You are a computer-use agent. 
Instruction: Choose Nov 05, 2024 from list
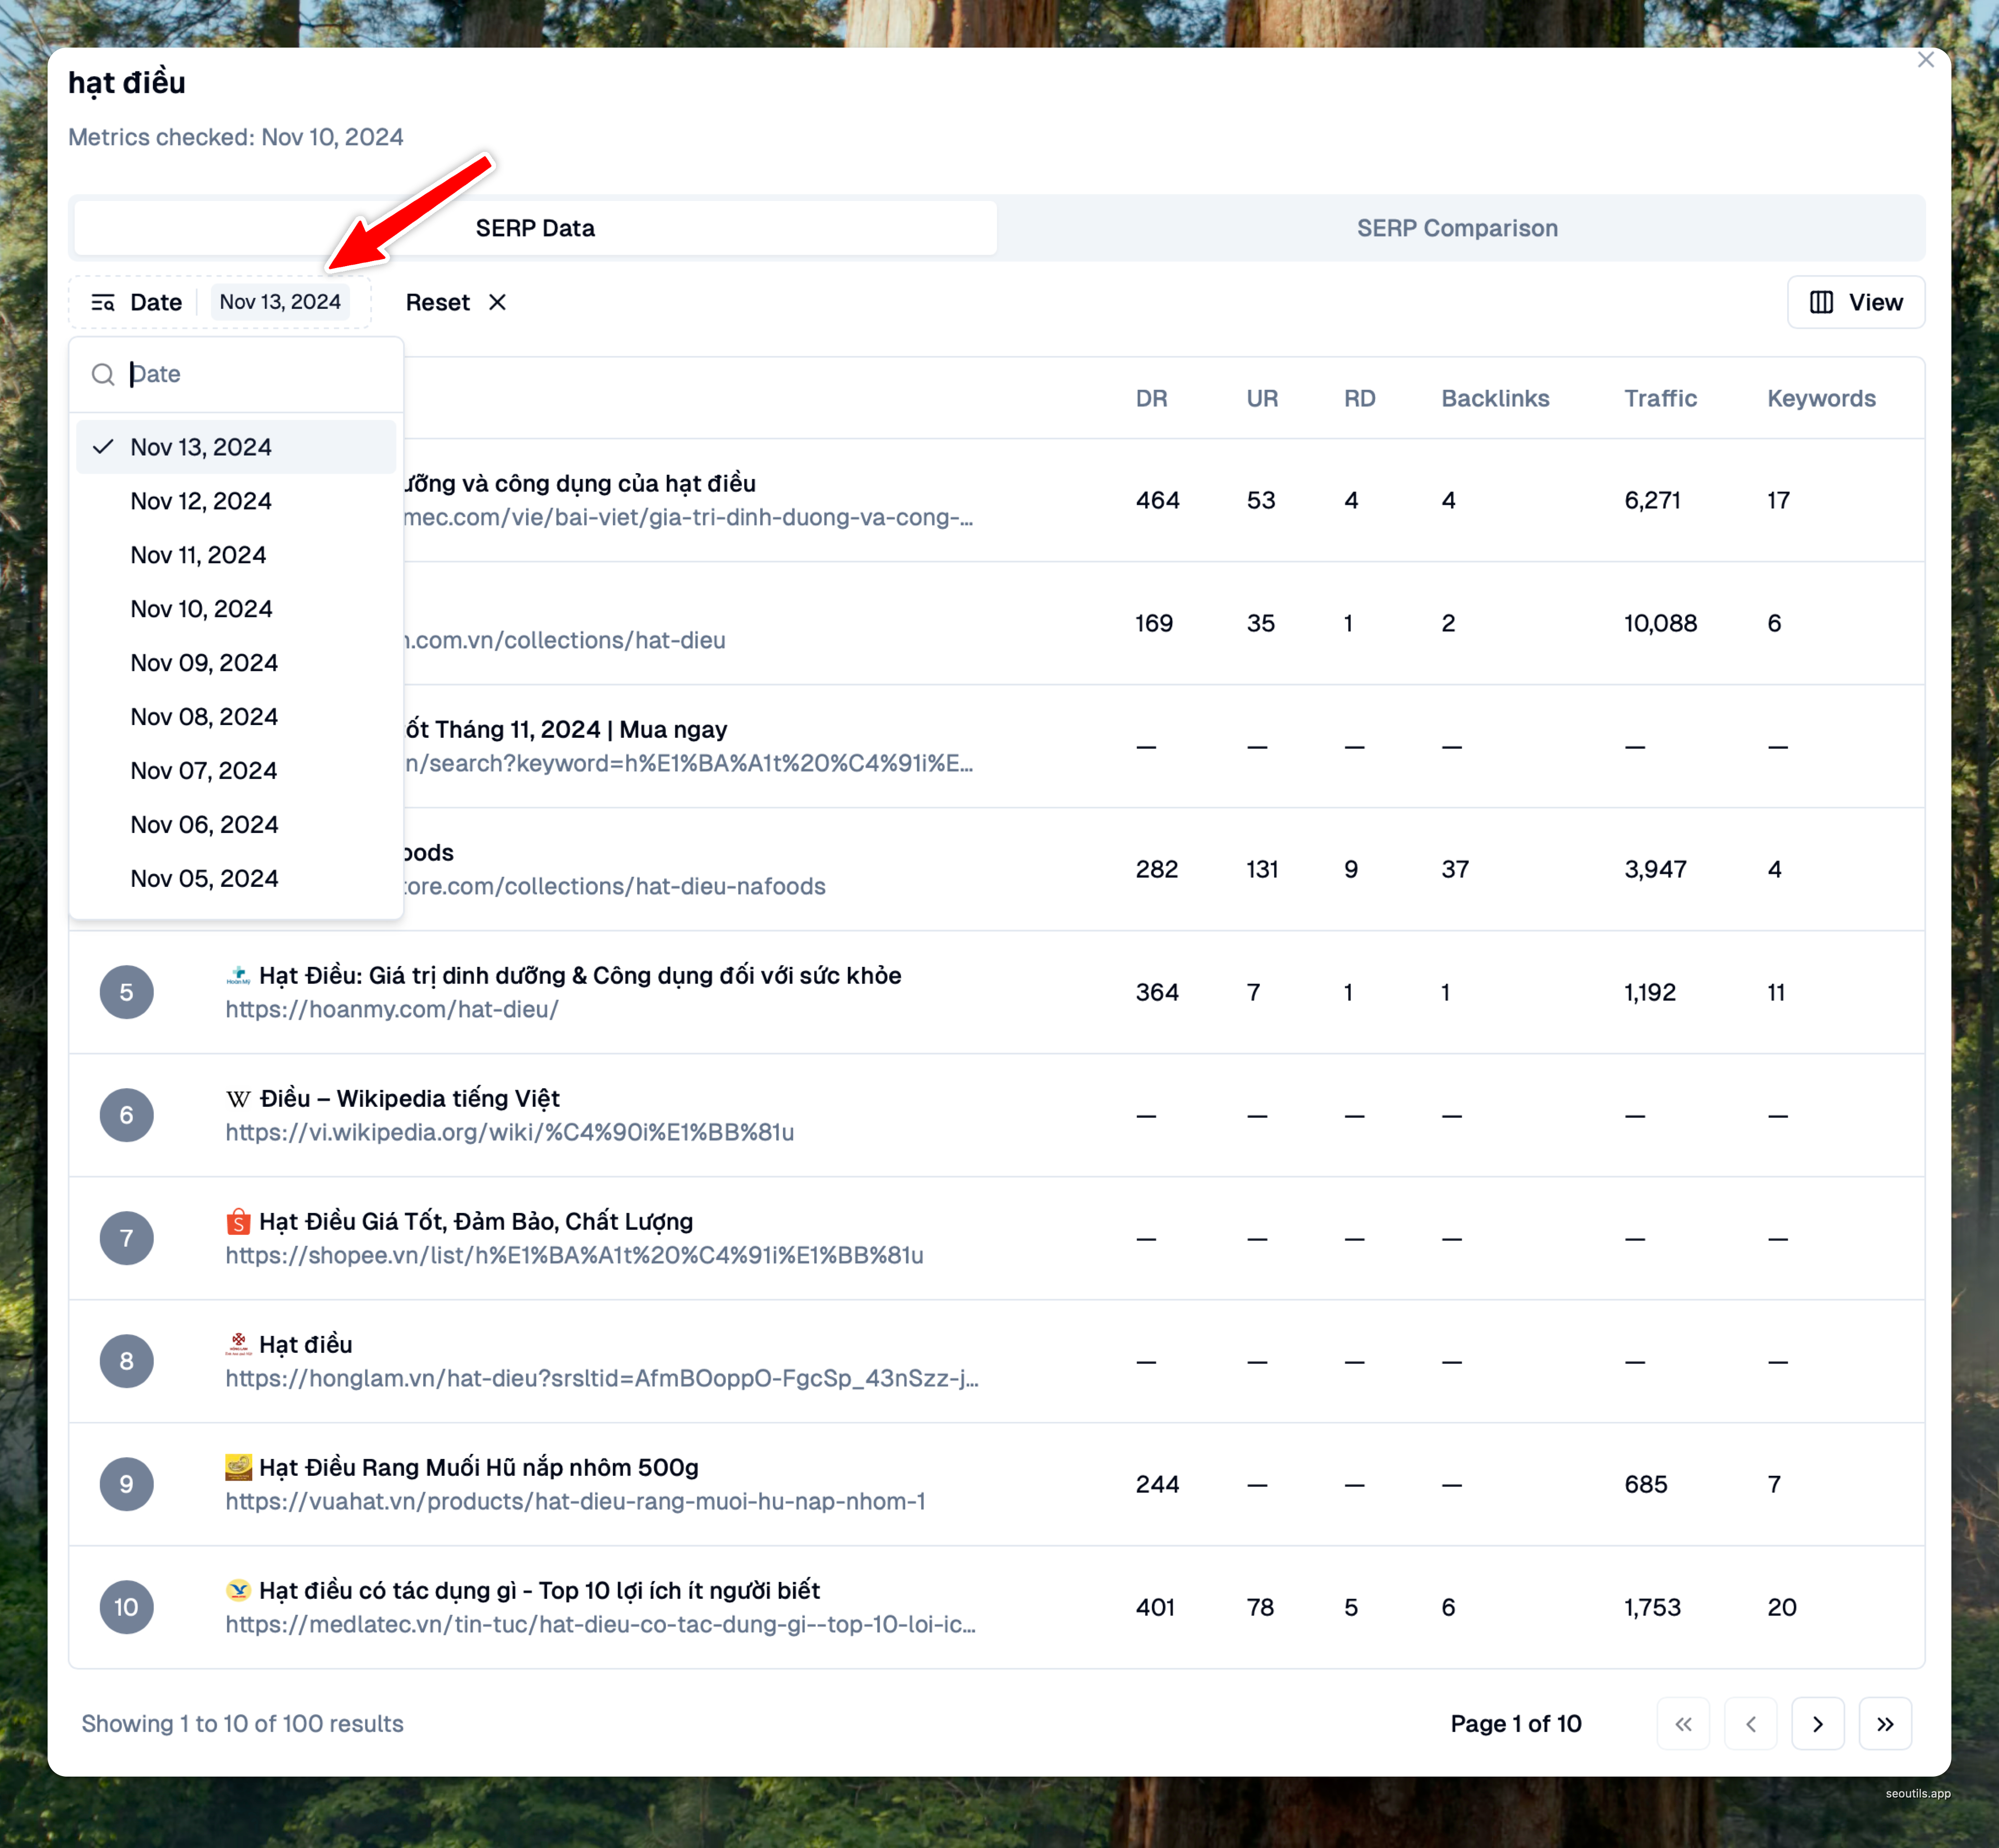tap(204, 879)
